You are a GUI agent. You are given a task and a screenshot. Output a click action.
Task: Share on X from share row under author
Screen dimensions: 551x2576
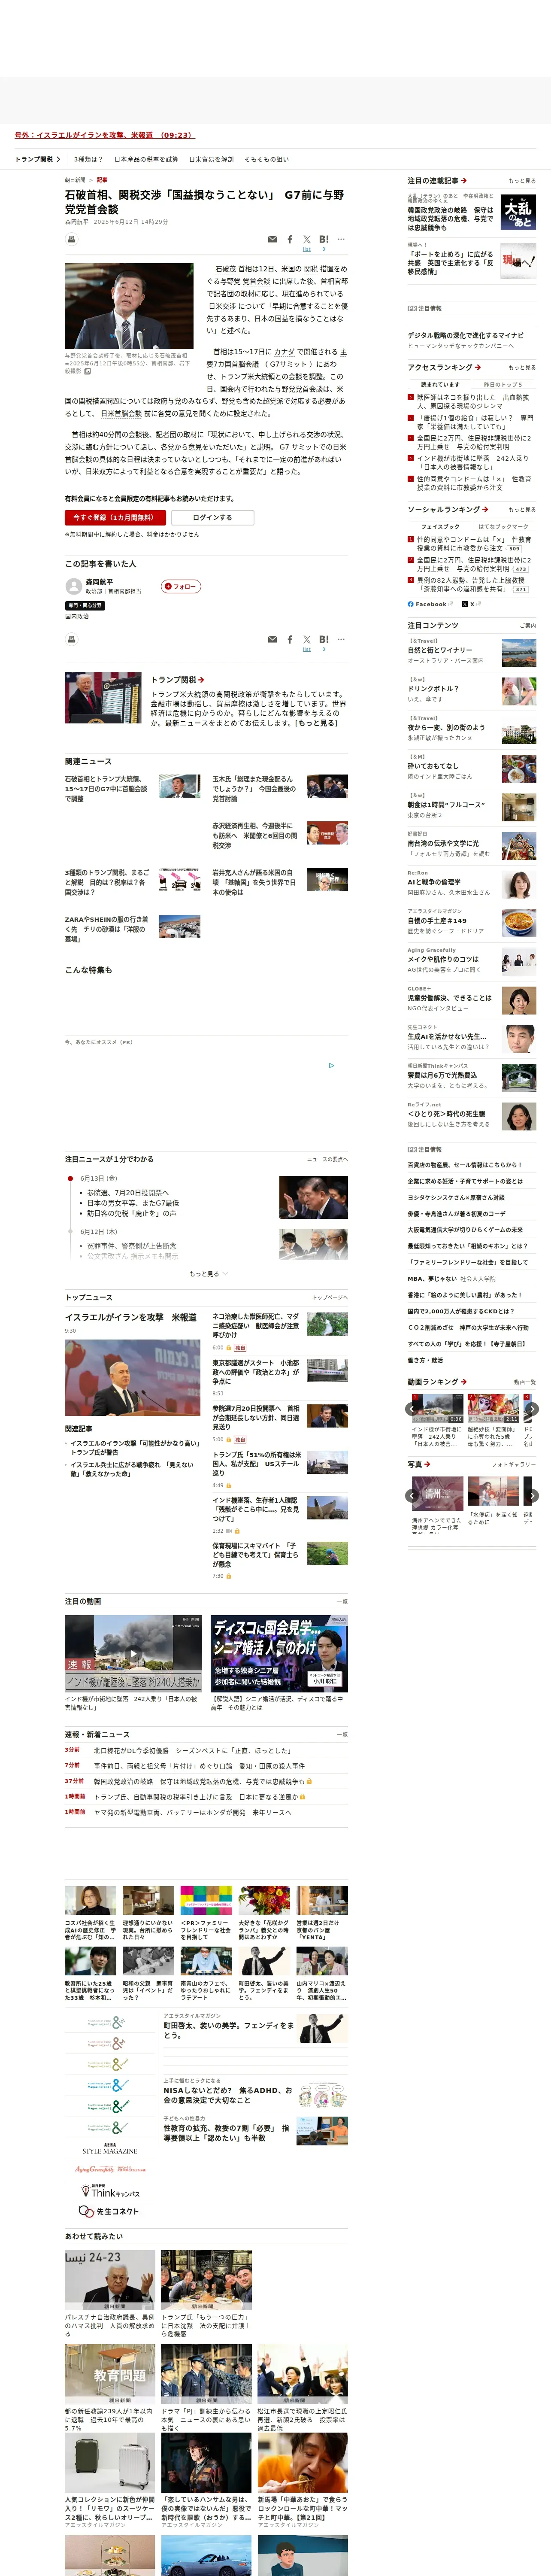click(307, 639)
